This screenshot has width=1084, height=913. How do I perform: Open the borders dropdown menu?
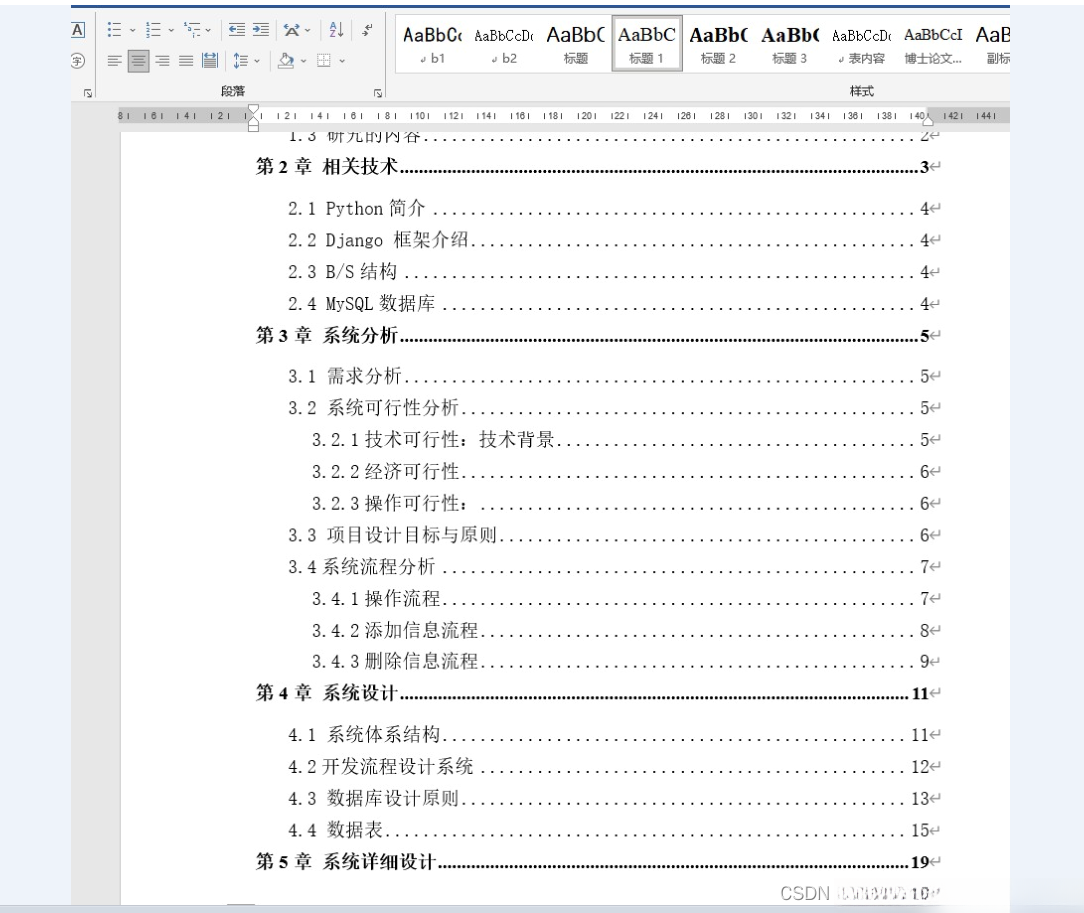coord(343,61)
